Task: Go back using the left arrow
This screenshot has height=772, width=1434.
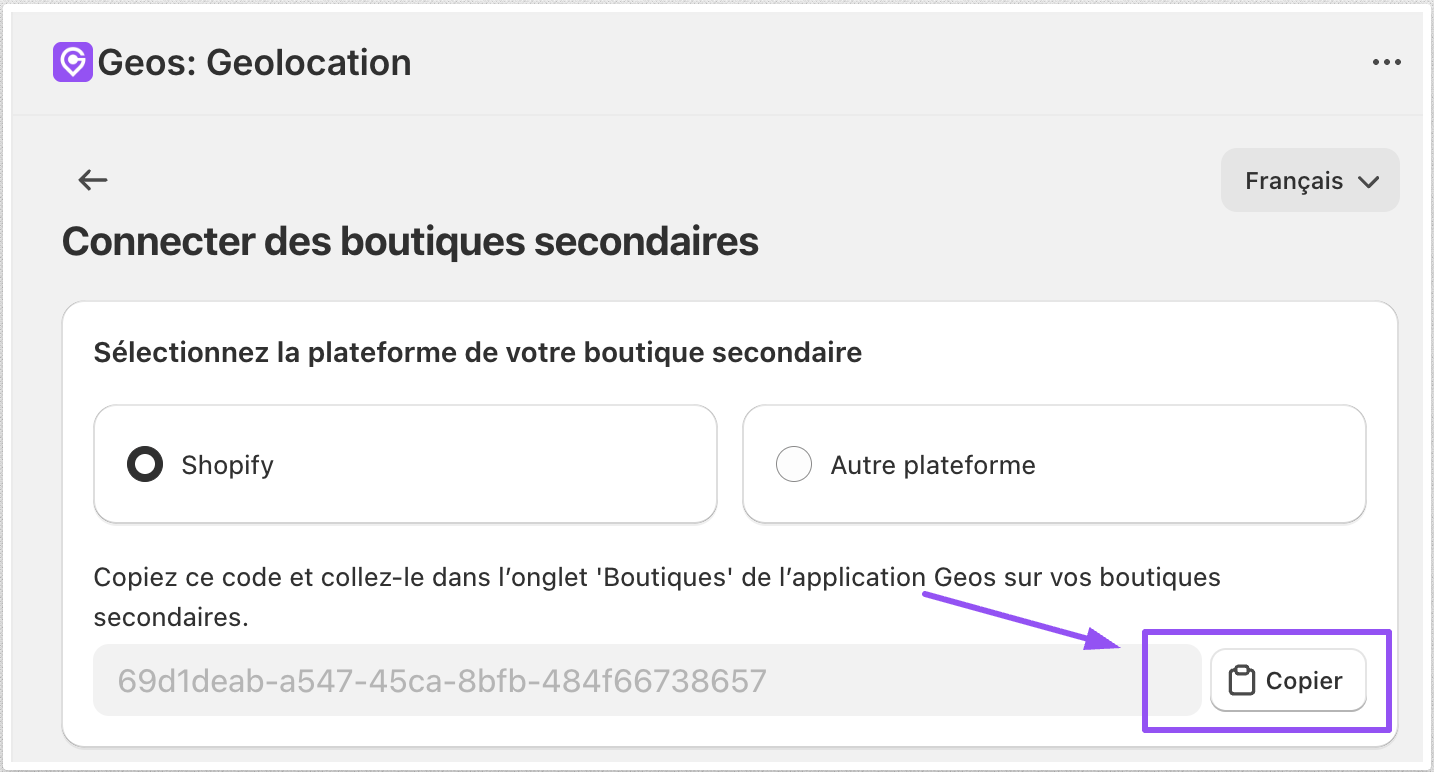Action: 93,180
